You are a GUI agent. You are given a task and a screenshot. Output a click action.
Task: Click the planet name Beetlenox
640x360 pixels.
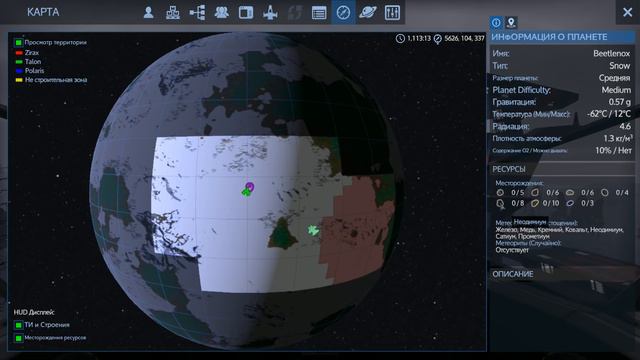(x=611, y=53)
